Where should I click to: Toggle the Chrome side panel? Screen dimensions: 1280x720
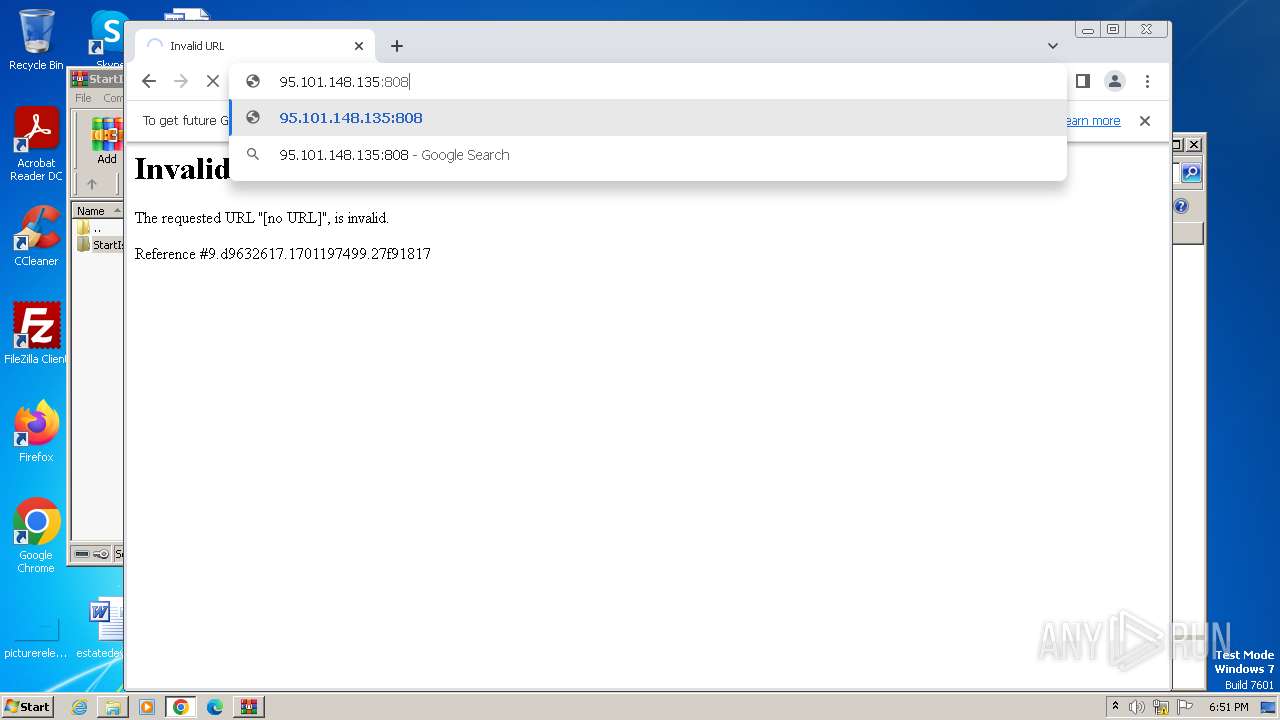point(1082,81)
